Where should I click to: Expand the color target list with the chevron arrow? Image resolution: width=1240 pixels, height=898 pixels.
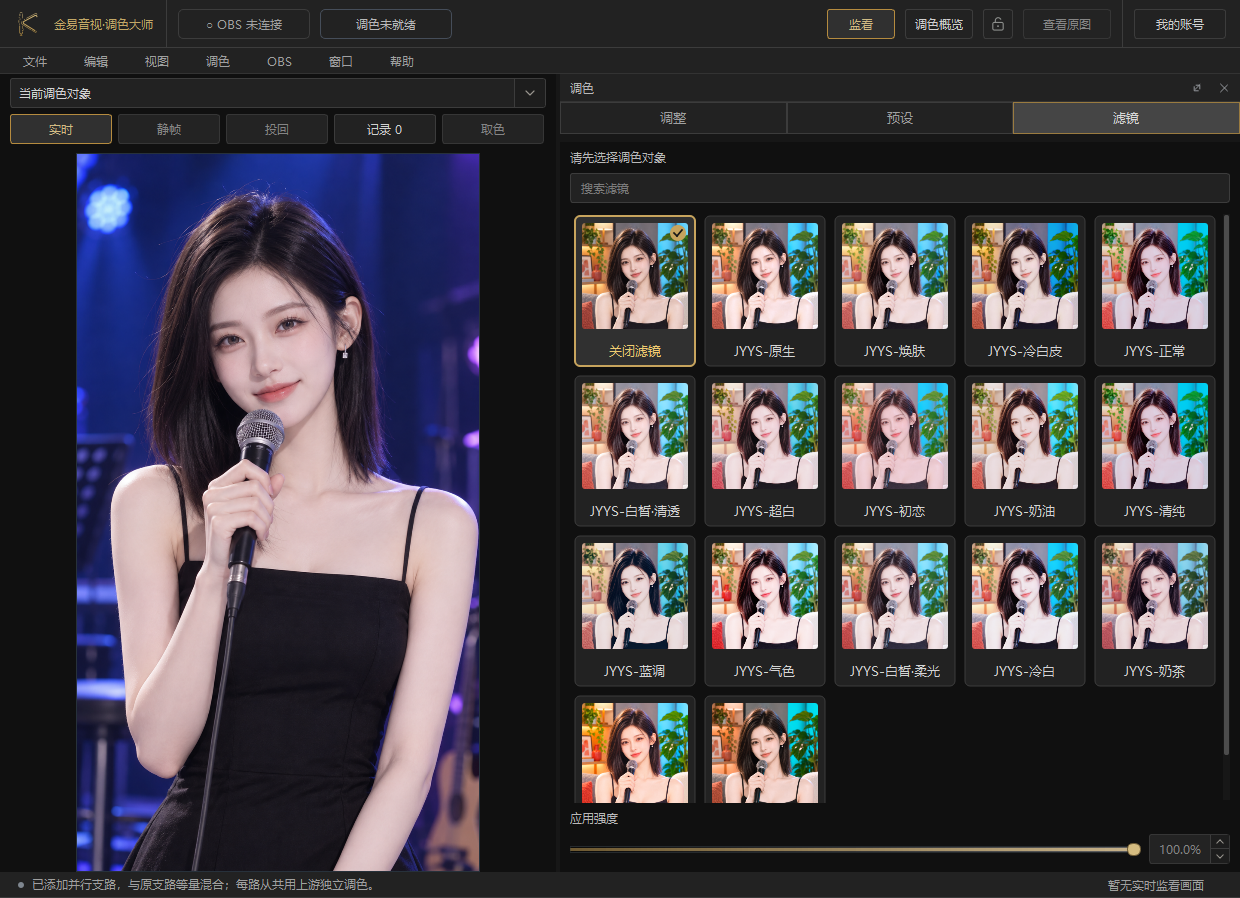click(529, 93)
